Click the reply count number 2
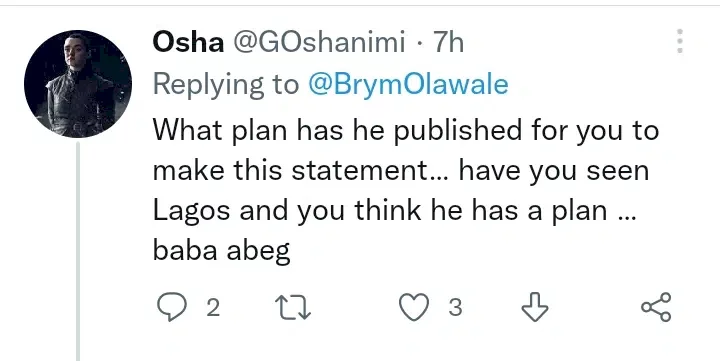Screen dimensions: 720x361 [213, 308]
